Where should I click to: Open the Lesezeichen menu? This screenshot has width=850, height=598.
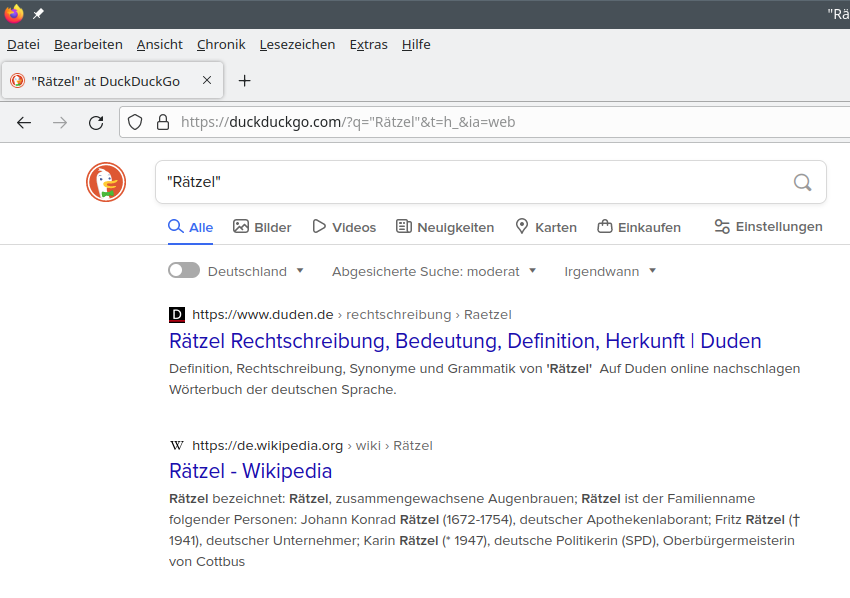297,44
